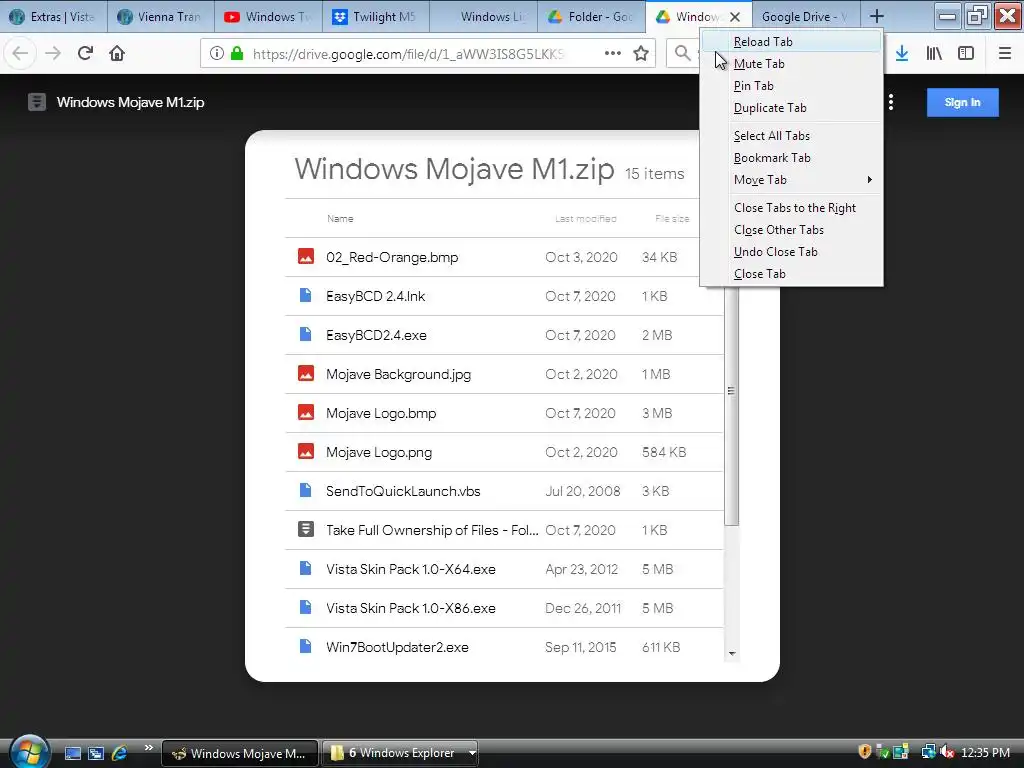Screen dimensions: 1024x768
Task: Click the image icon of Mojave Logo.png
Action: 306,451
